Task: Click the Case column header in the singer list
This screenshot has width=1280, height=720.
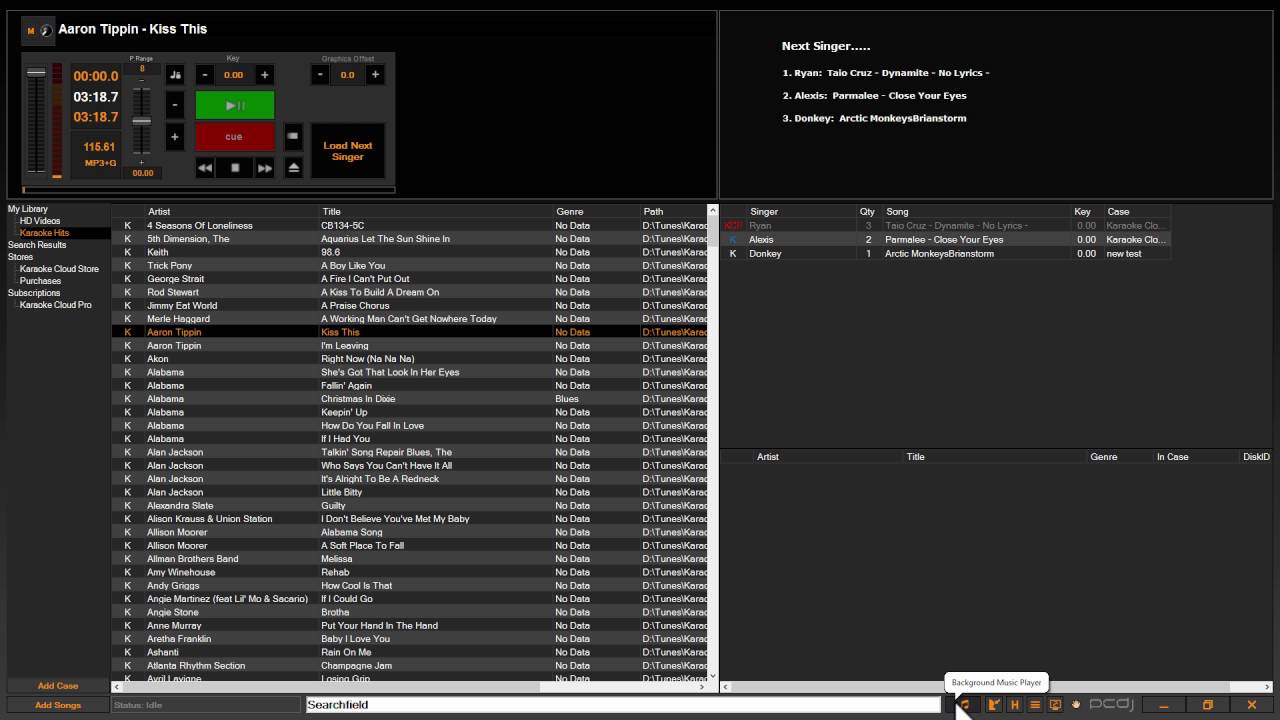Action: click(1137, 211)
